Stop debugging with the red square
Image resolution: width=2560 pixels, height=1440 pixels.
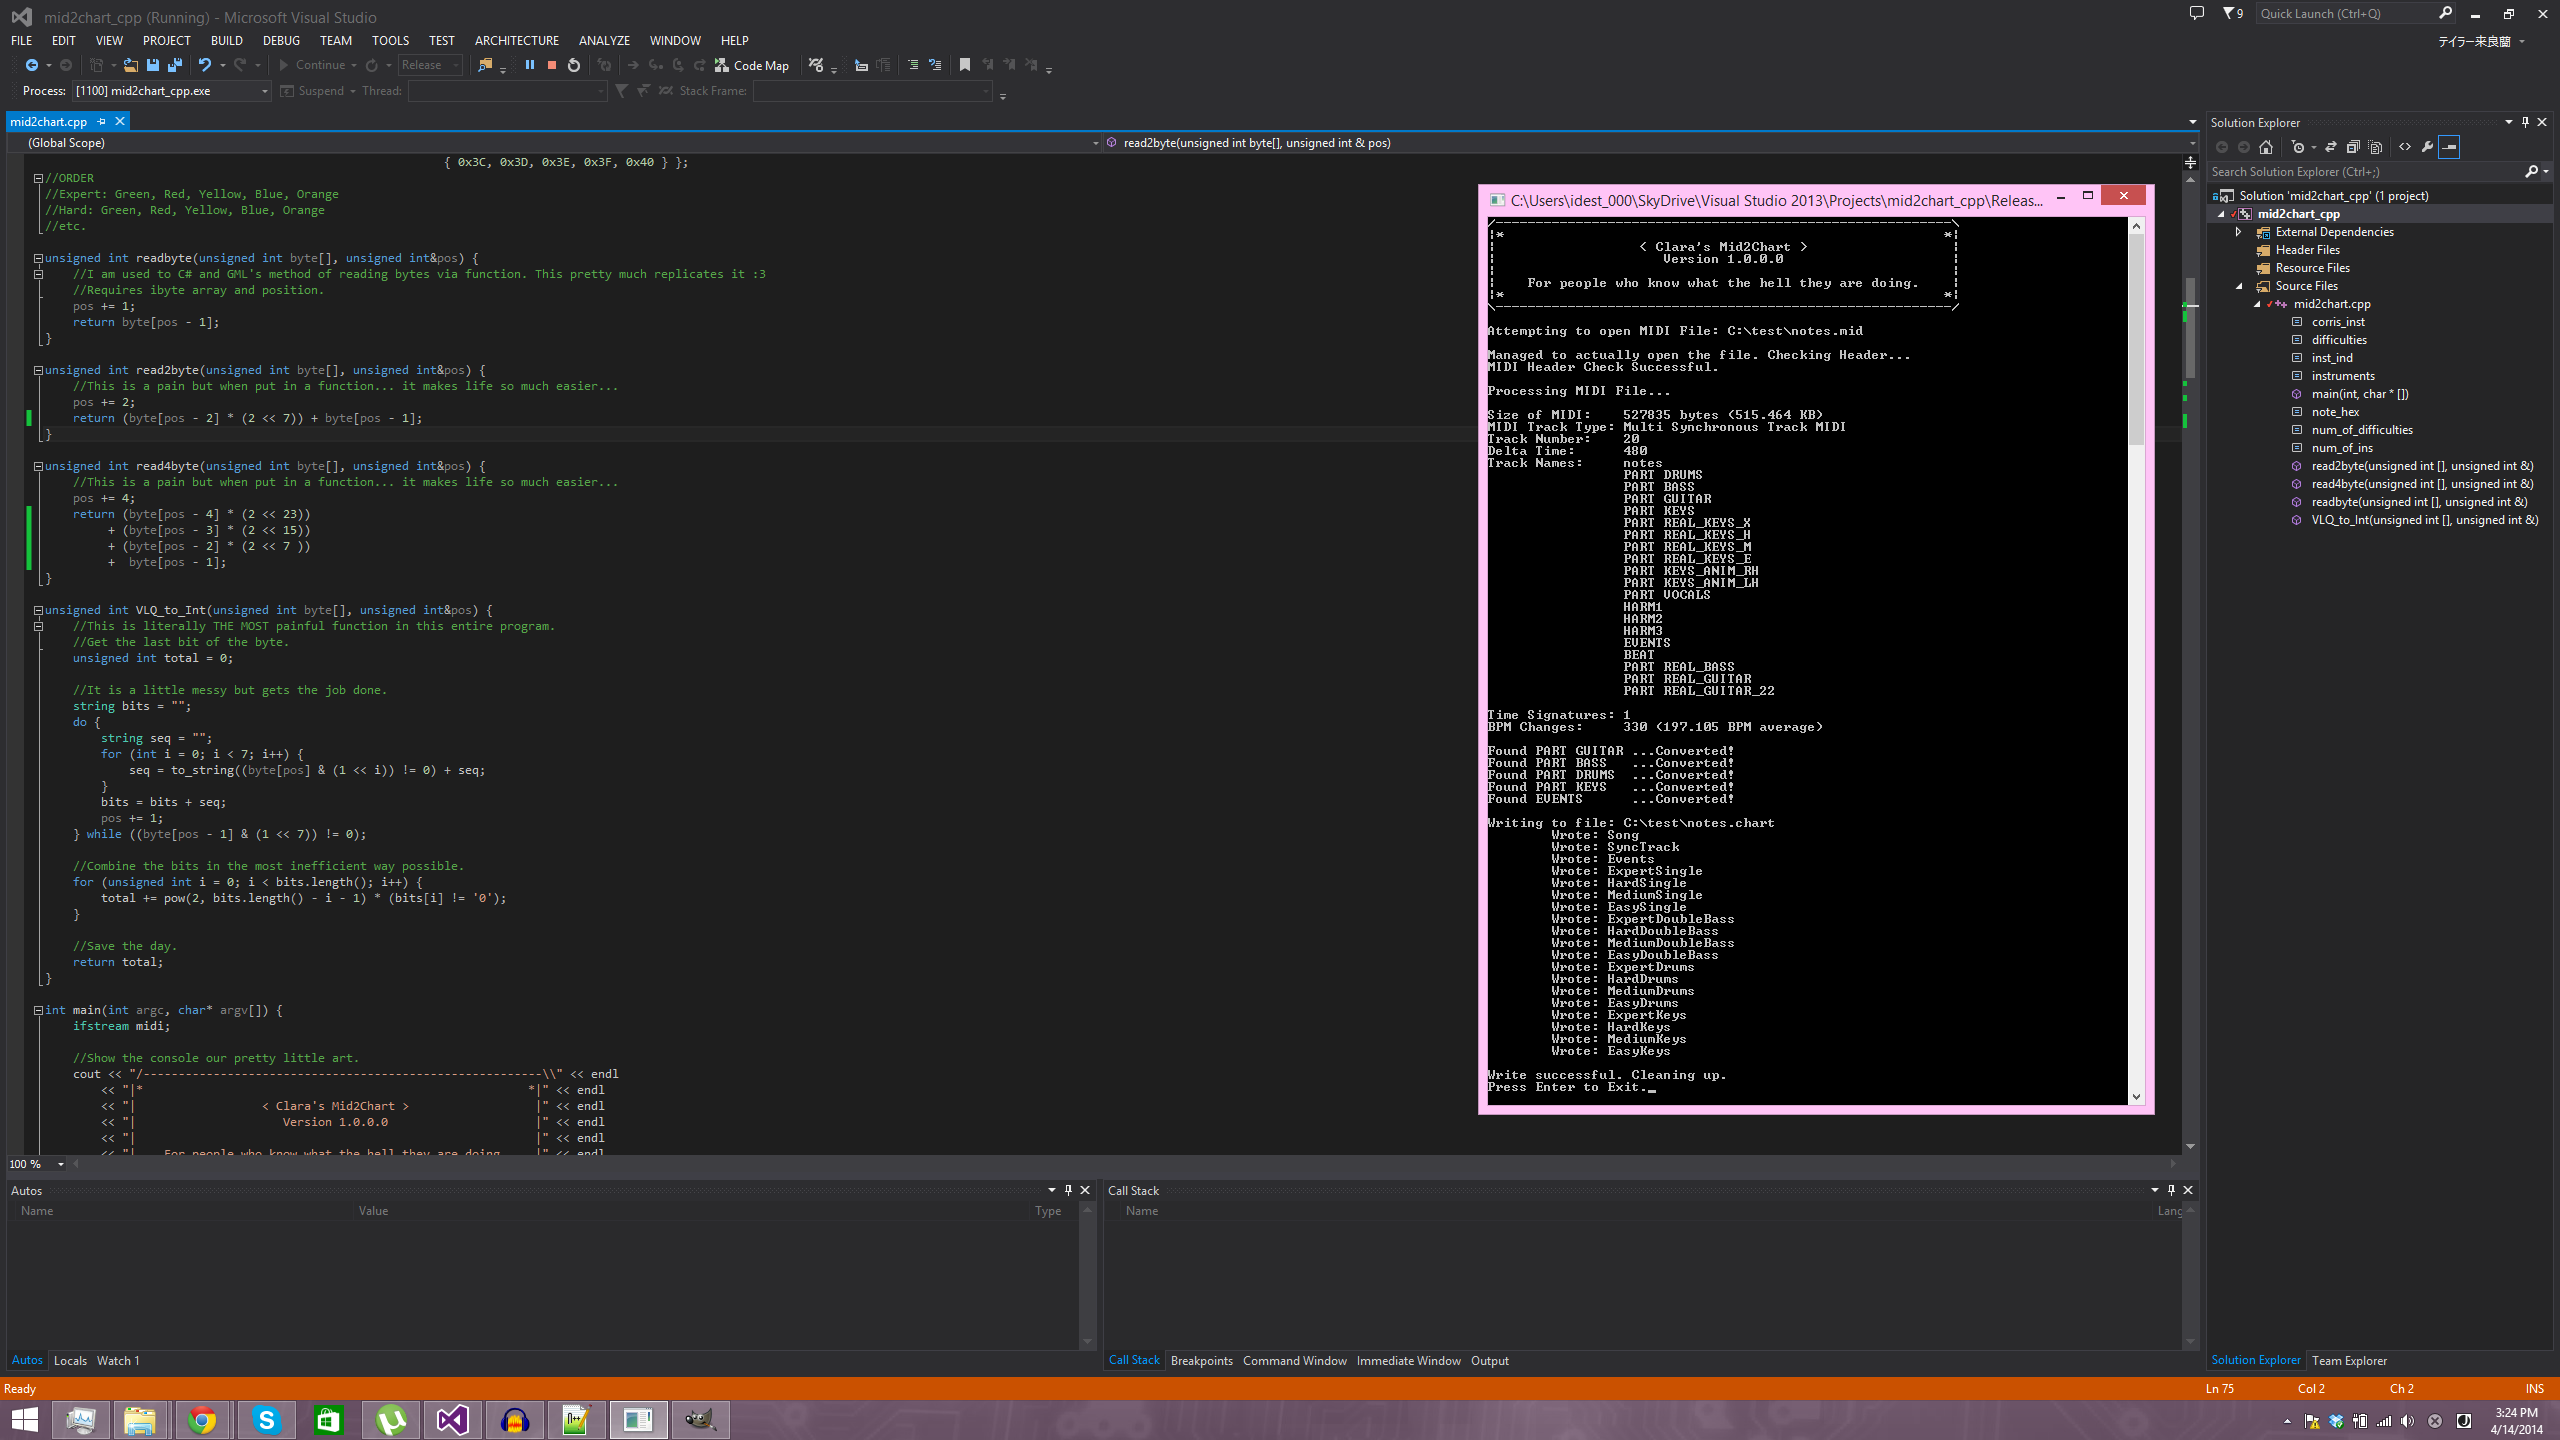pos(552,65)
